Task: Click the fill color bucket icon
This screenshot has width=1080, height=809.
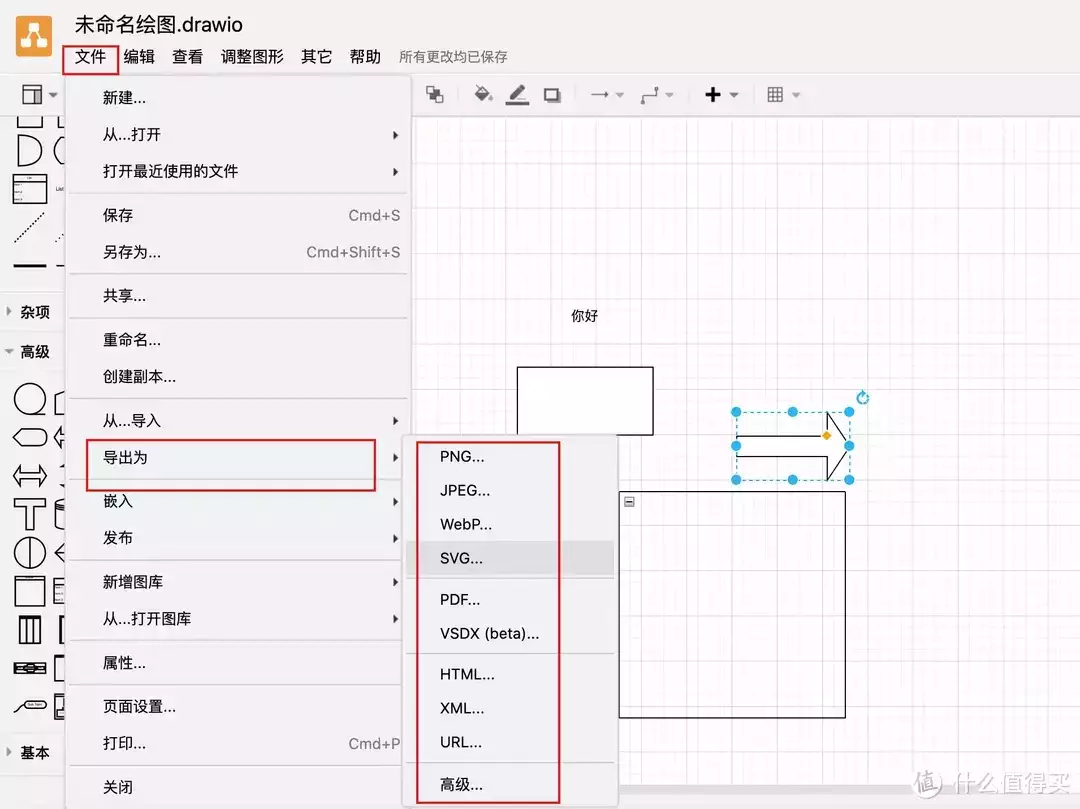Action: tap(483, 94)
